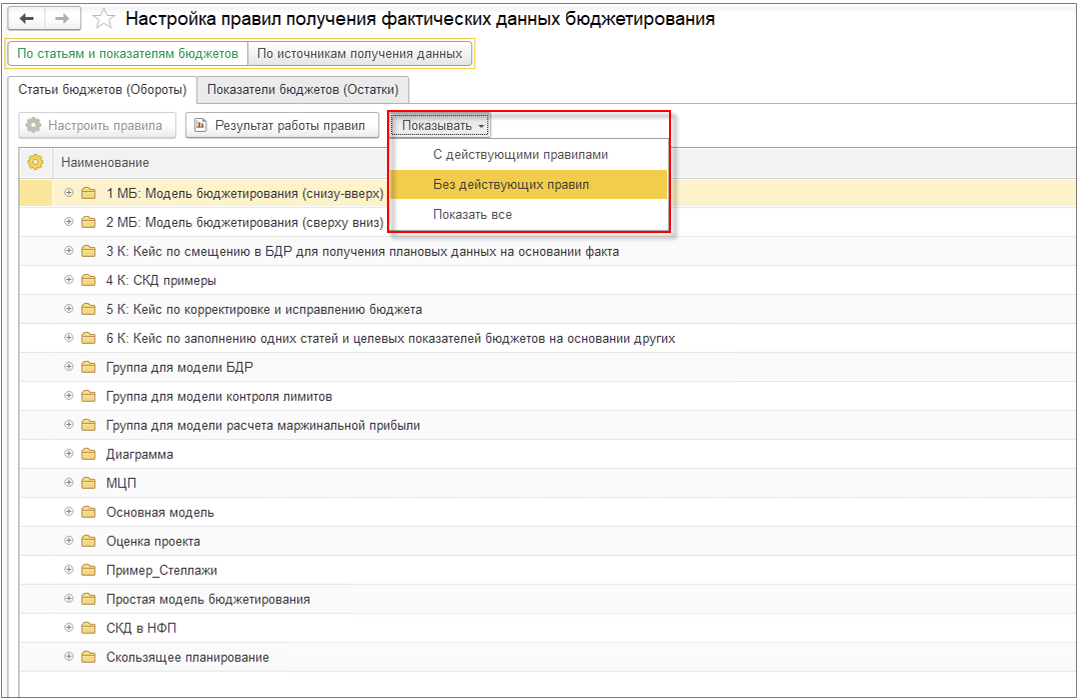Expand 3 К: Кейс по смещению в БДР
Screen dimensions: 1077x698
coord(69,251)
